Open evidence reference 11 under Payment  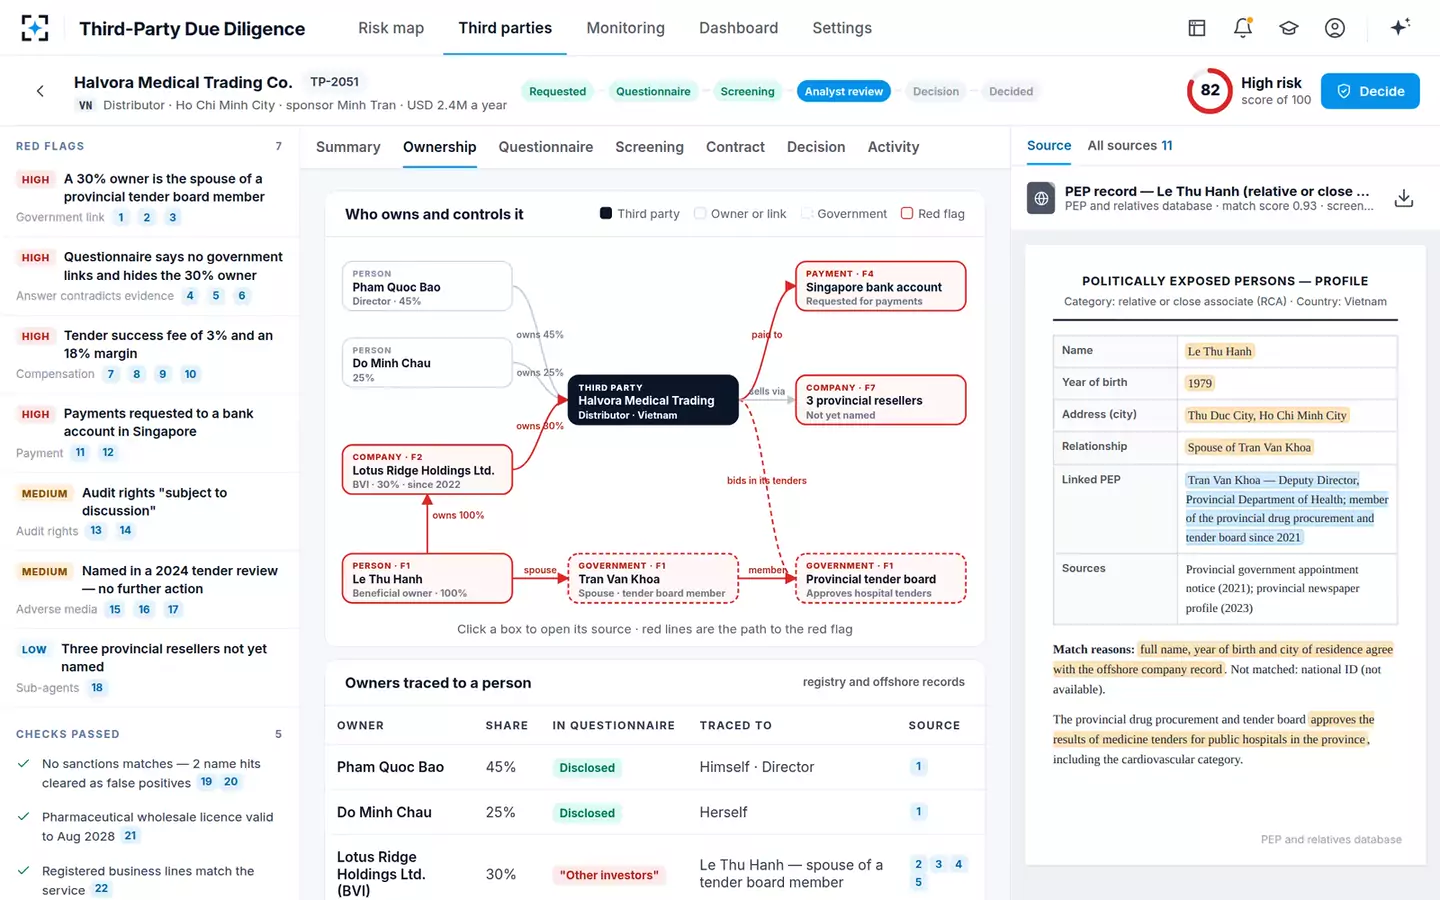(x=81, y=453)
